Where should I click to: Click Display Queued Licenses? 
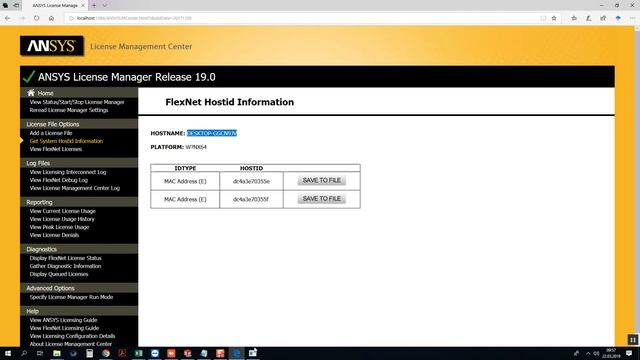(59, 274)
